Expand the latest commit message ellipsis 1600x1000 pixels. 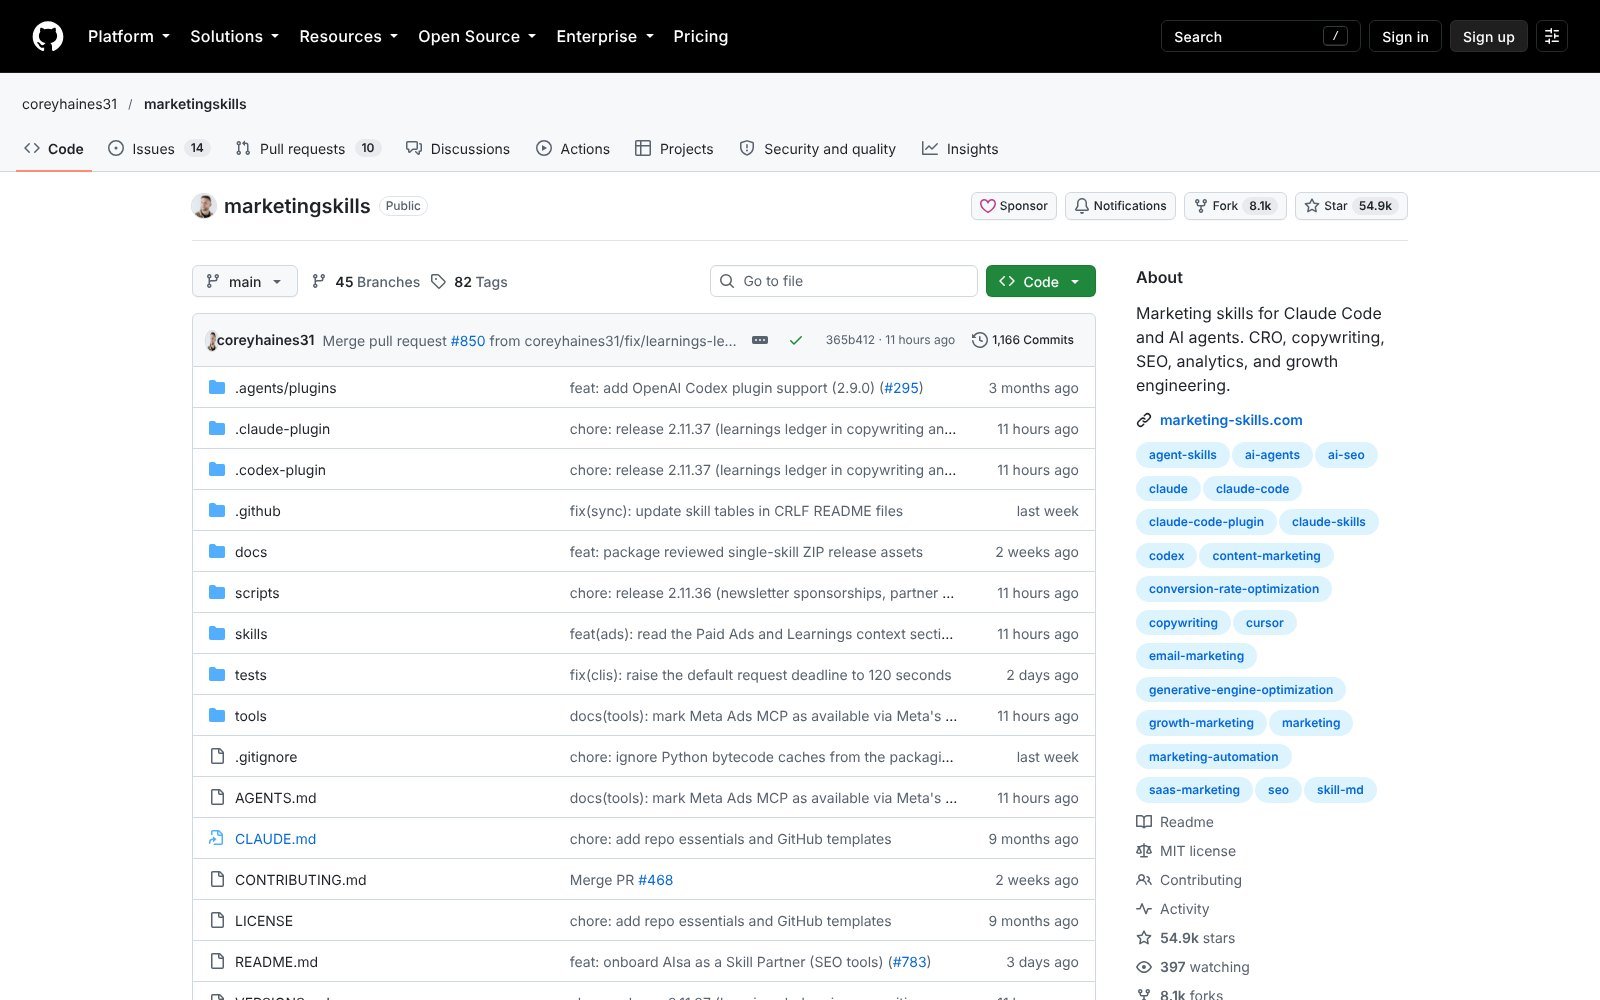click(x=760, y=340)
